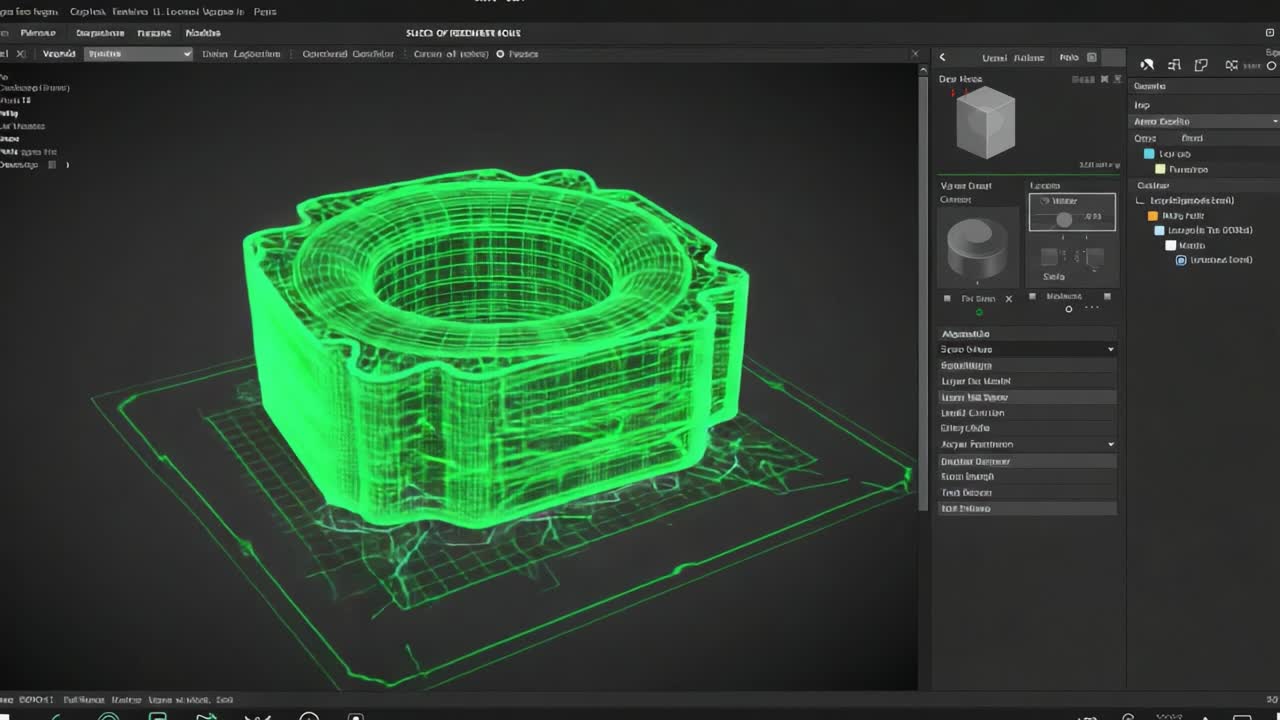Select the magnifier tool in the right toolbar
Image resolution: width=1280 pixels, height=720 pixels.
pyautogui.click(x=1147, y=64)
